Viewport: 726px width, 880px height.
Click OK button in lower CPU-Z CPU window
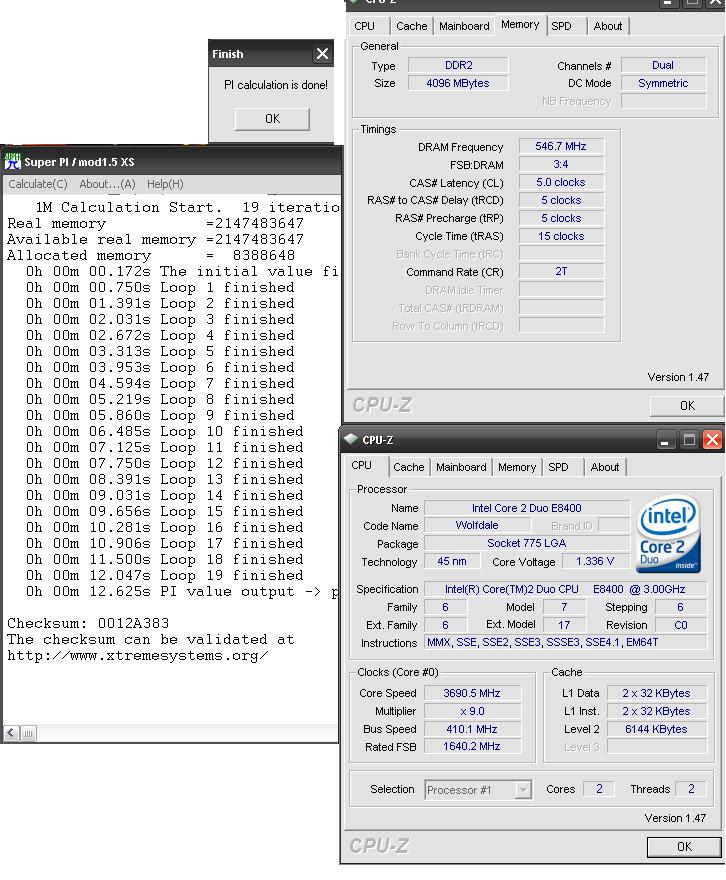click(684, 846)
